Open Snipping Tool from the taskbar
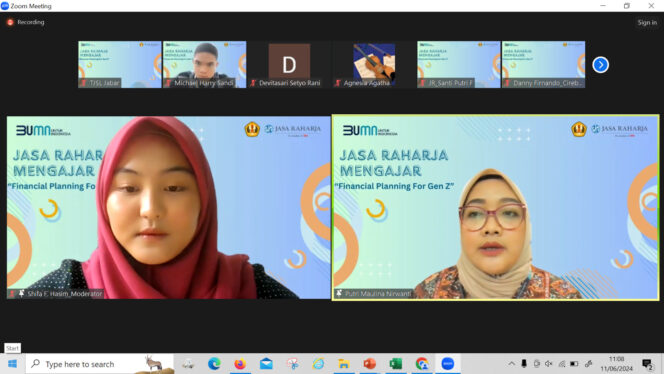 [292, 364]
